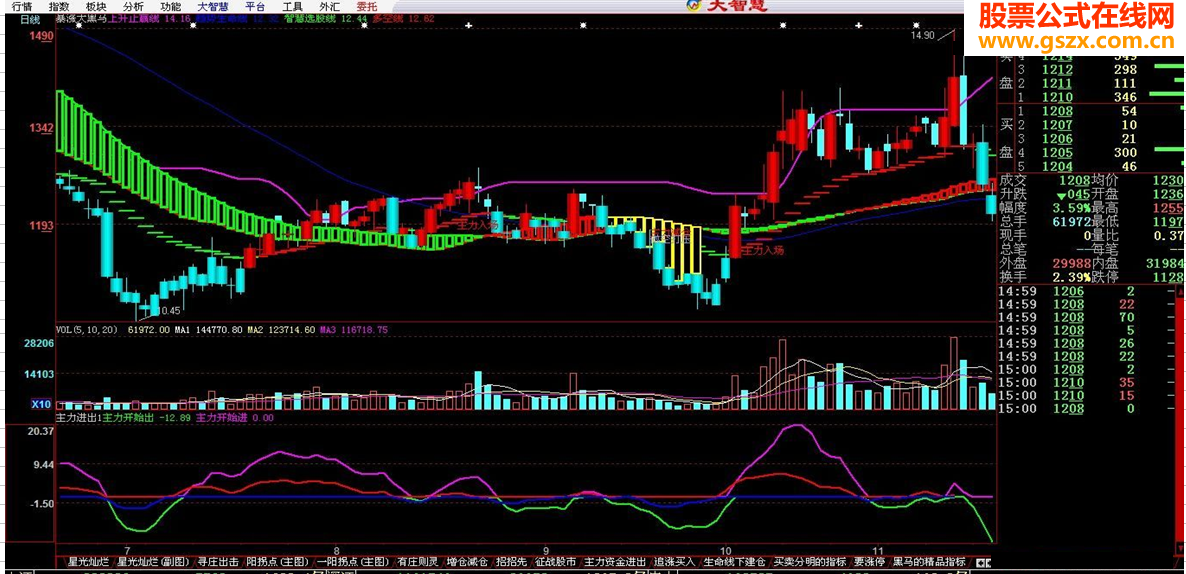Open the 工具 menu

[x=292, y=6]
